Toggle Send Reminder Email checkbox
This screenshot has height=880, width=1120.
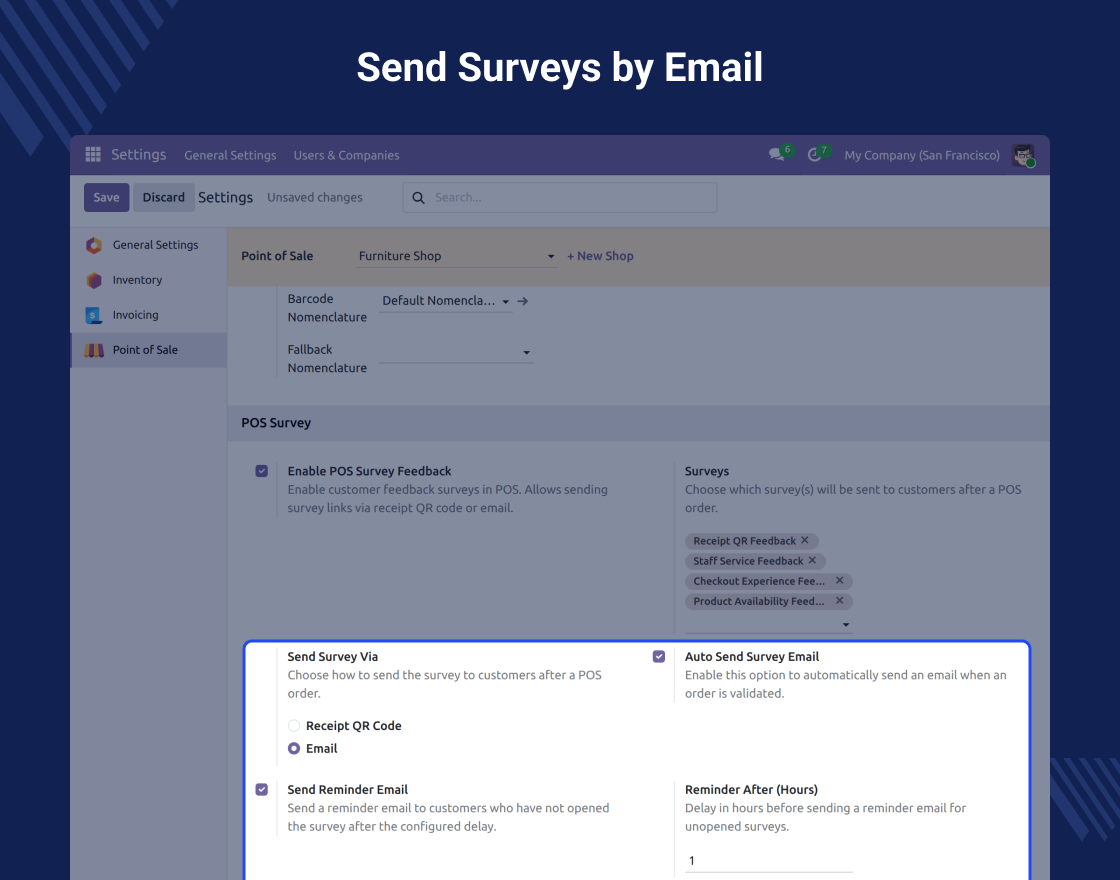tap(261, 789)
